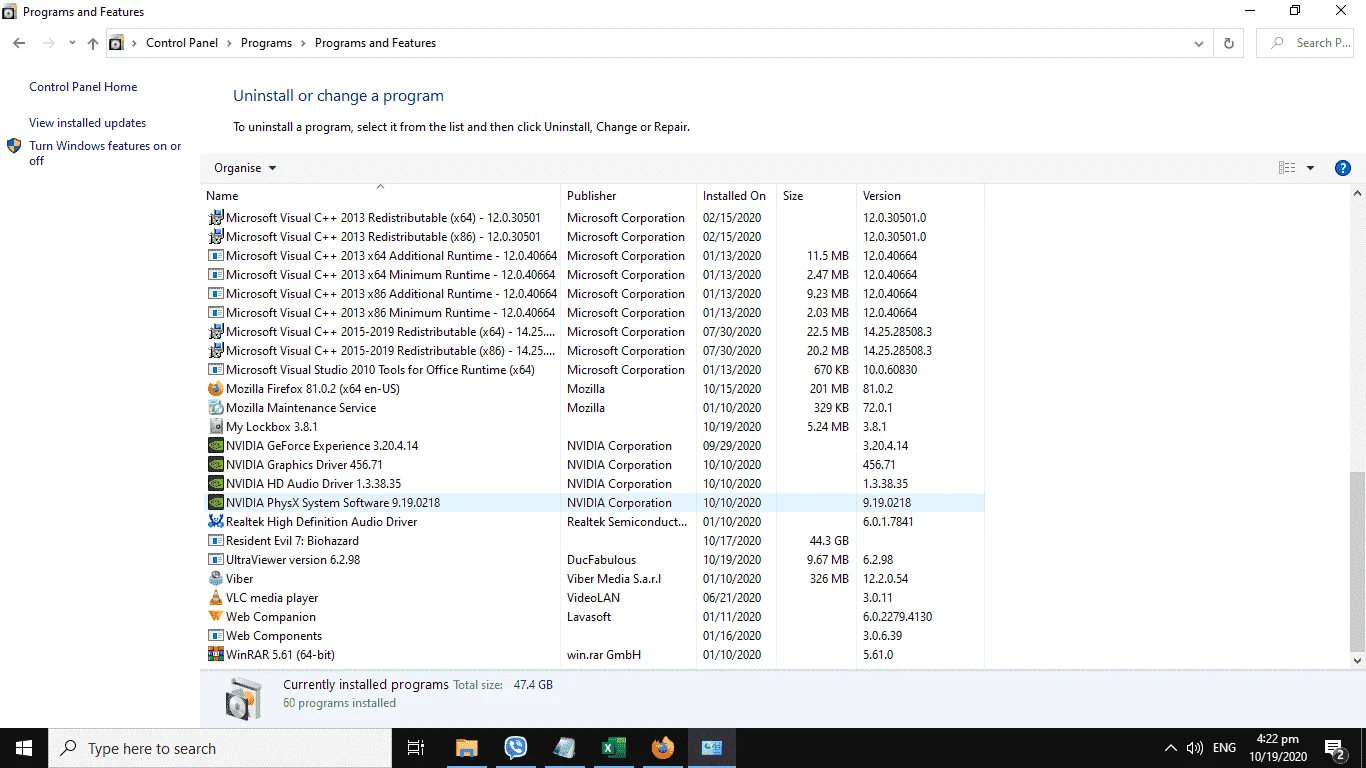
Task: Click the Resident Evil 7: Biohazard icon
Action: click(x=215, y=541)
